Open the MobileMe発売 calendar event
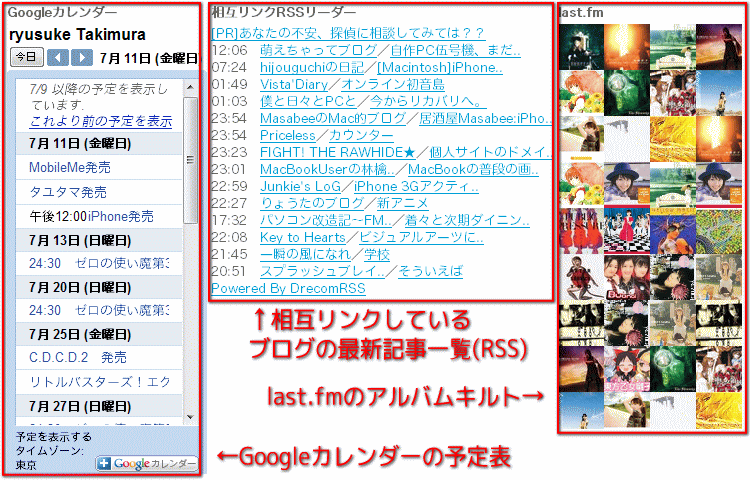This screenshot has width=750, height=480. click(x=70, y=167)
